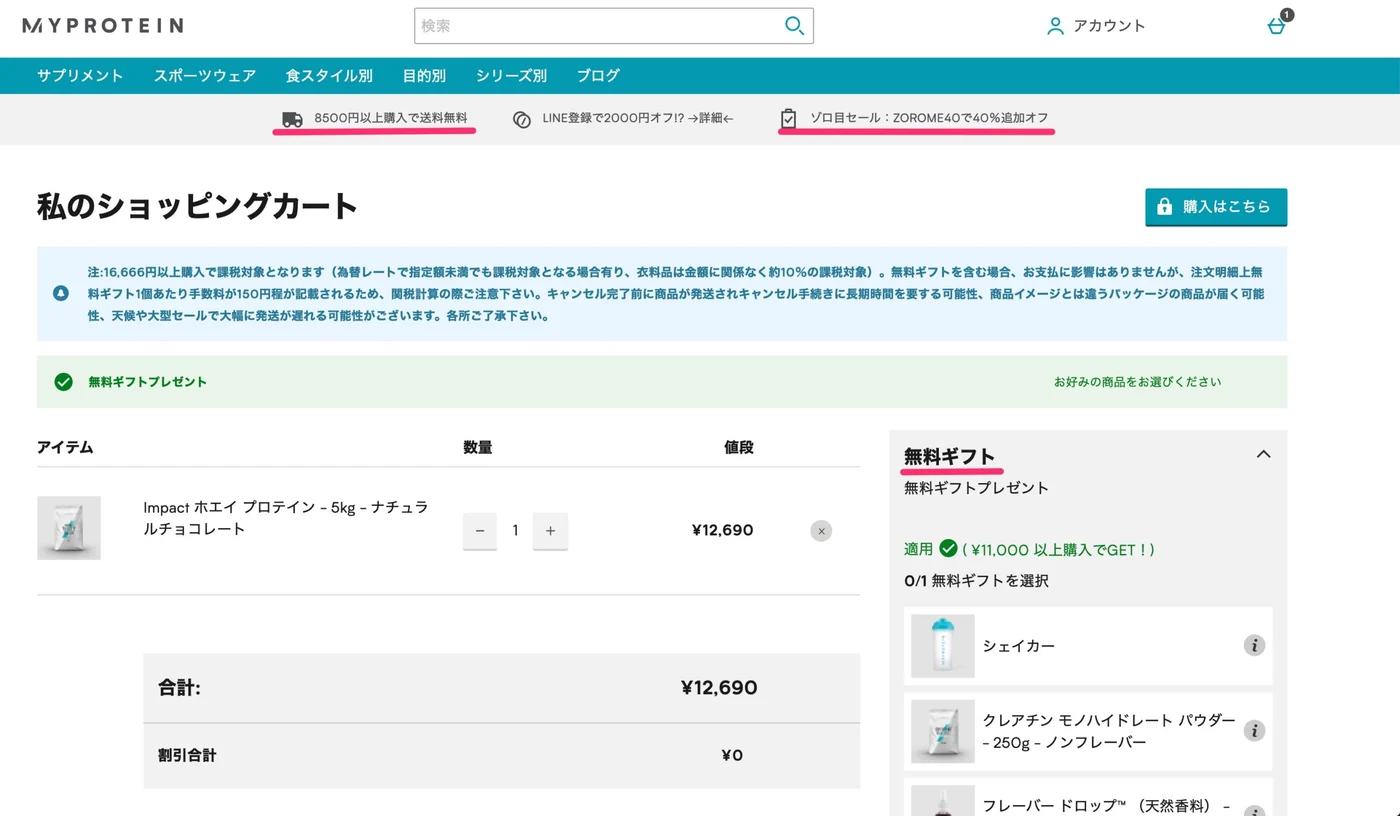Click the 合計 total ¥12,690
Viewport: 1400px width, 816px height.
[719, 688]
